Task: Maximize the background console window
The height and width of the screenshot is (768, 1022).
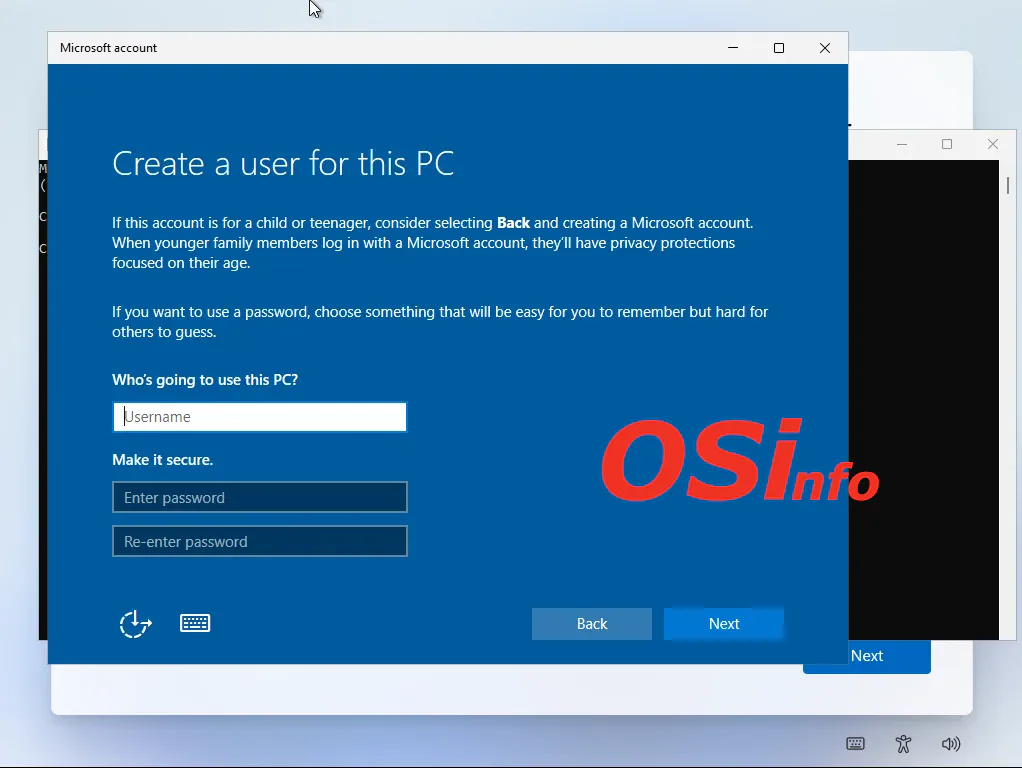Action: [947, 145]
